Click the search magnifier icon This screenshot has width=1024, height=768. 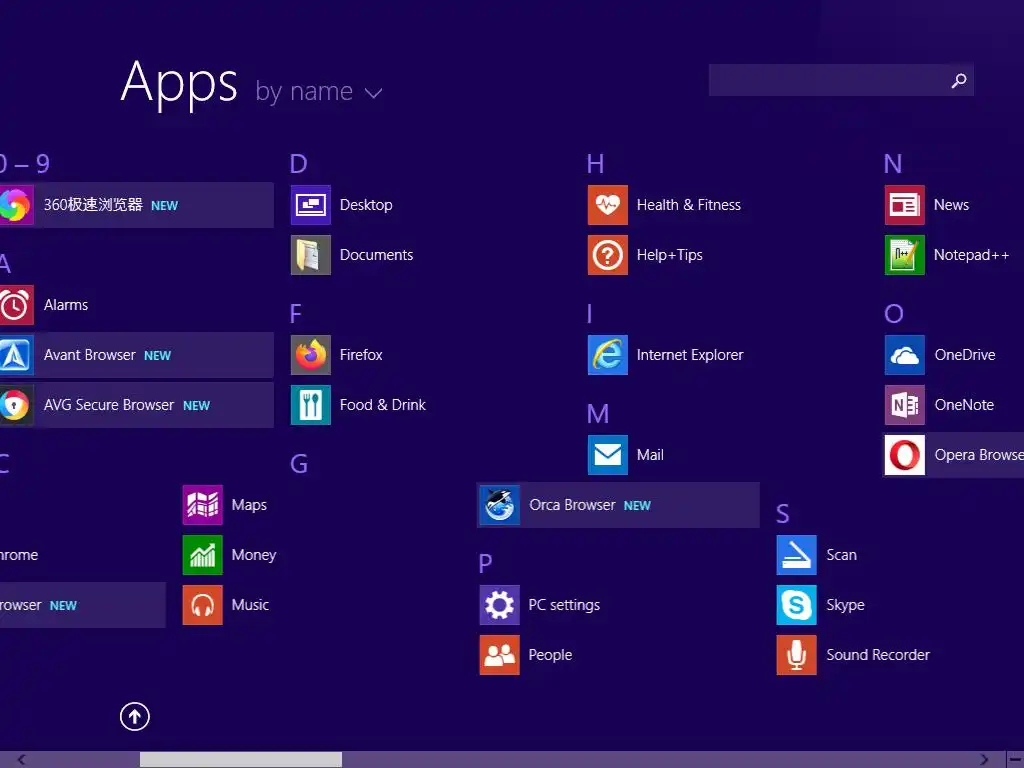pos(959,80)
